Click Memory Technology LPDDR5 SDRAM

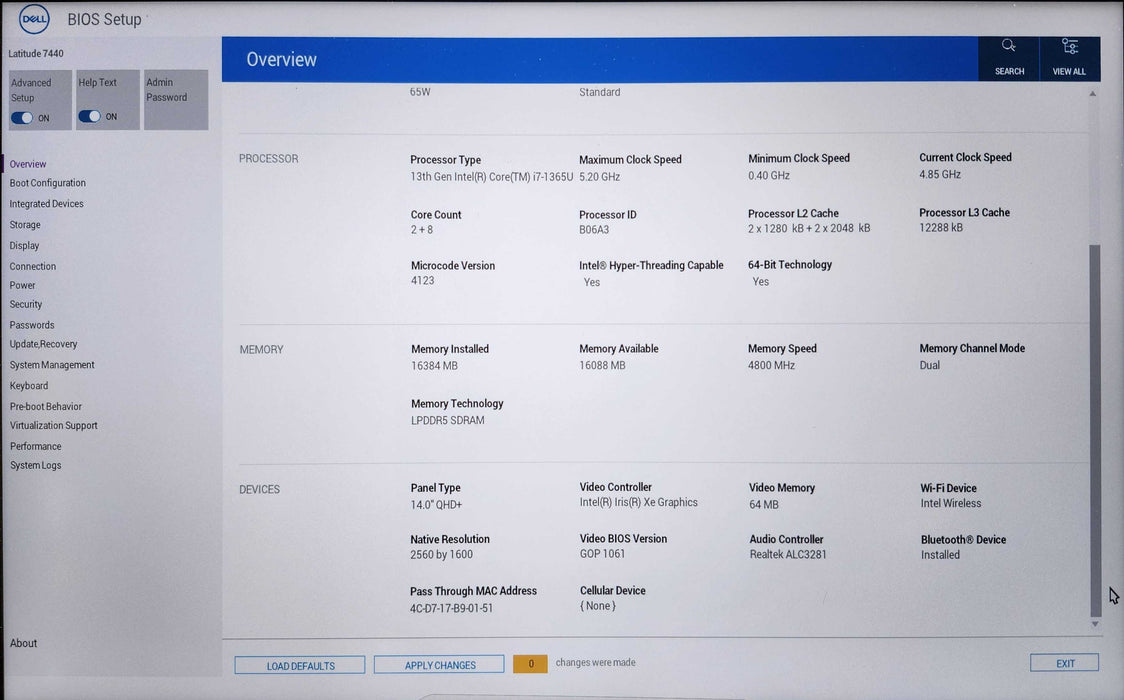pyautogui.click(x=447, y=421)
